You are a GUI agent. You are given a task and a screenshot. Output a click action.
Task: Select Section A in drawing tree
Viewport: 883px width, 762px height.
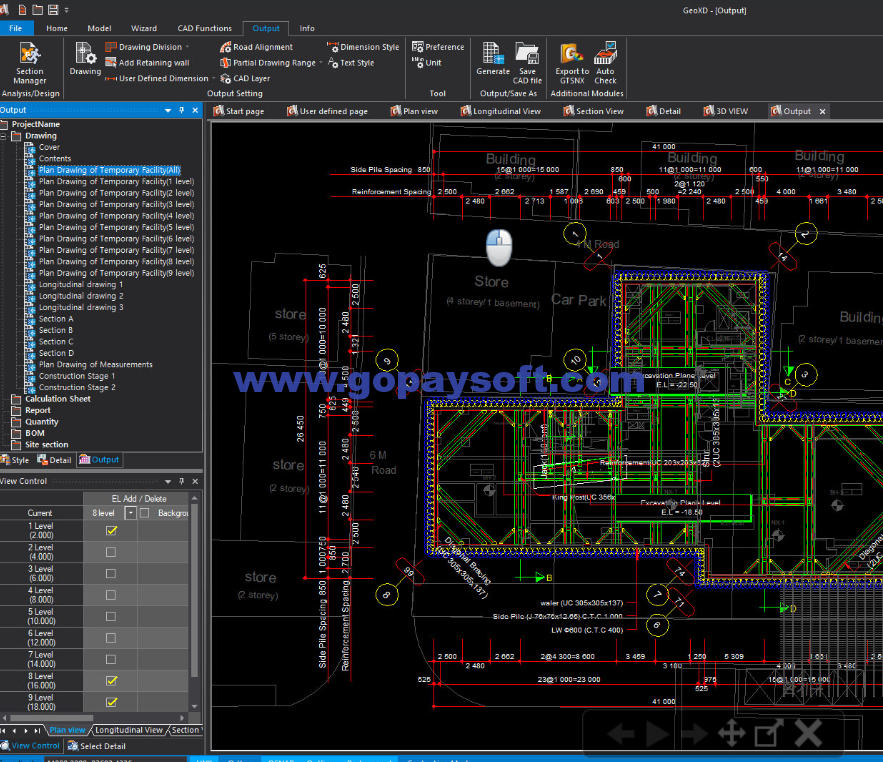(x=56, y=319)
